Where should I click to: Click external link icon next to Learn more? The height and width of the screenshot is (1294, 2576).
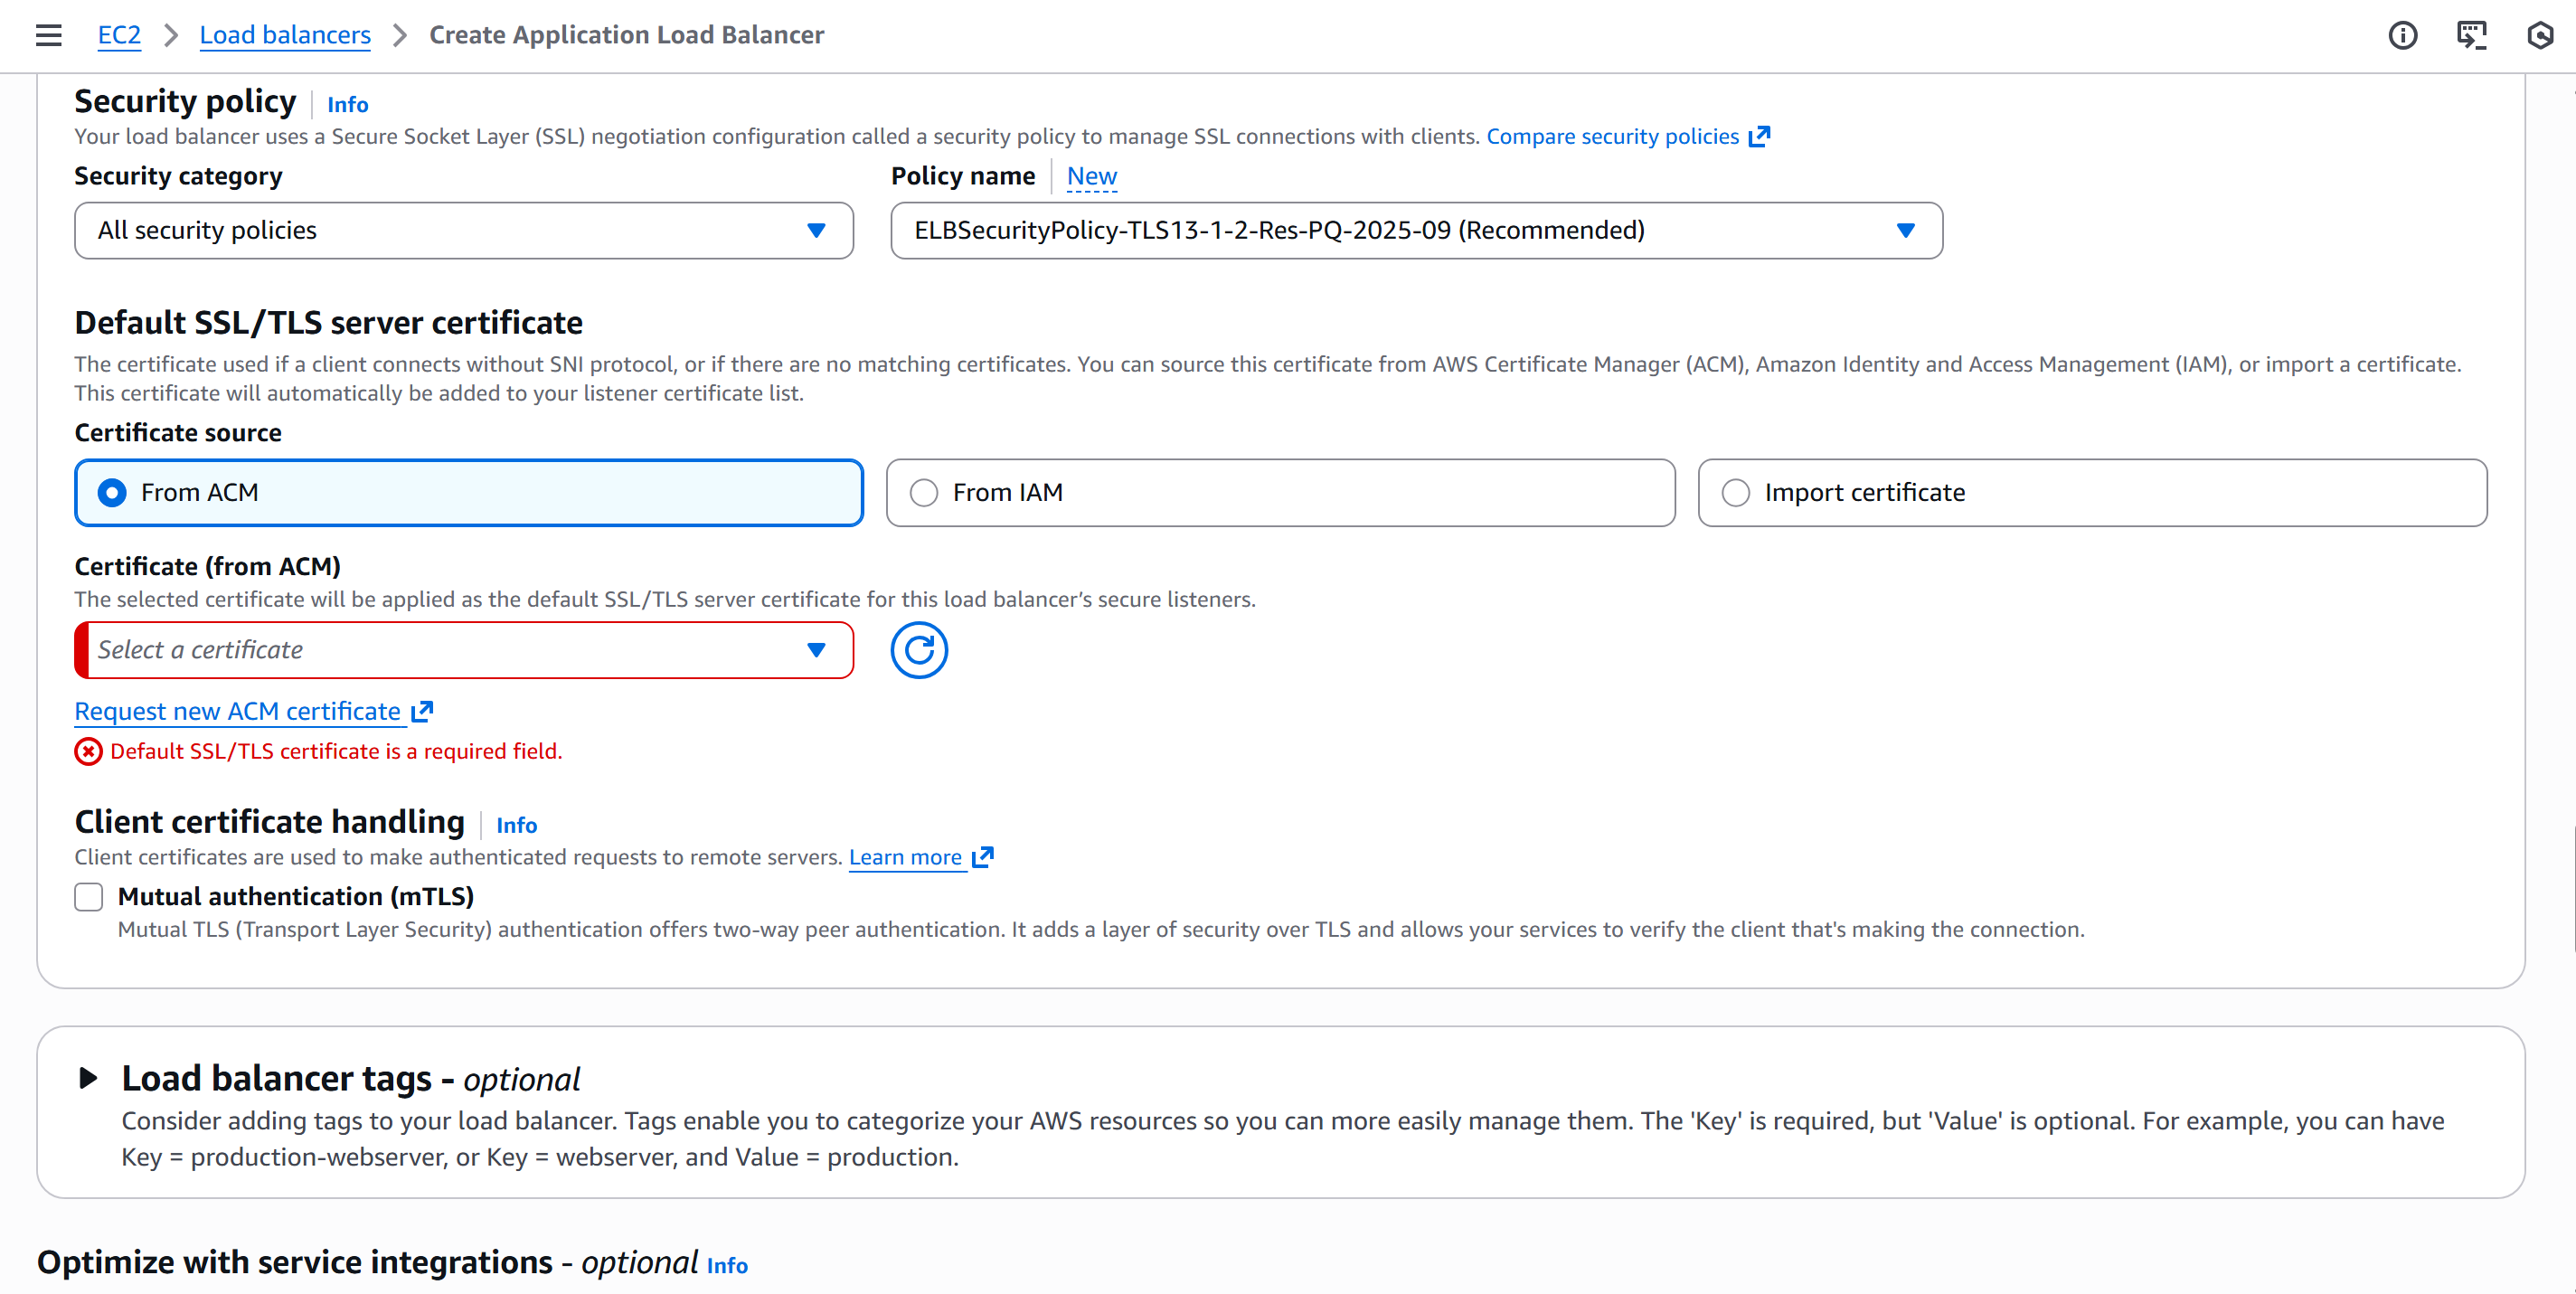tap(983, 856)
